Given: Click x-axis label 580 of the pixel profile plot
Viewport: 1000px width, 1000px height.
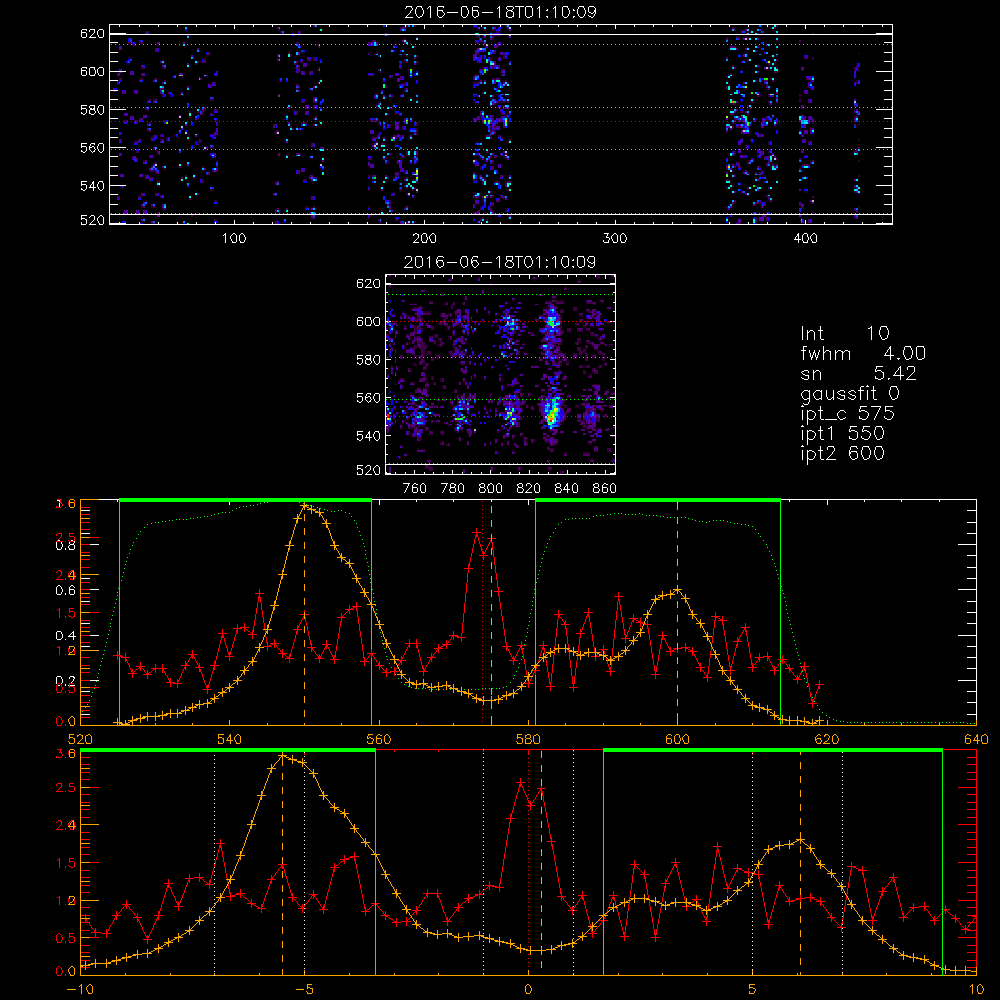Looking at the screenshot, I should [528, 740].
